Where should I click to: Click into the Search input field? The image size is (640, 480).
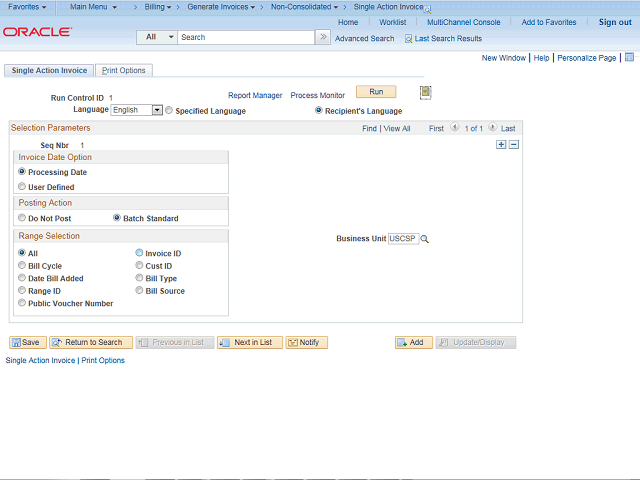[246, 37]
